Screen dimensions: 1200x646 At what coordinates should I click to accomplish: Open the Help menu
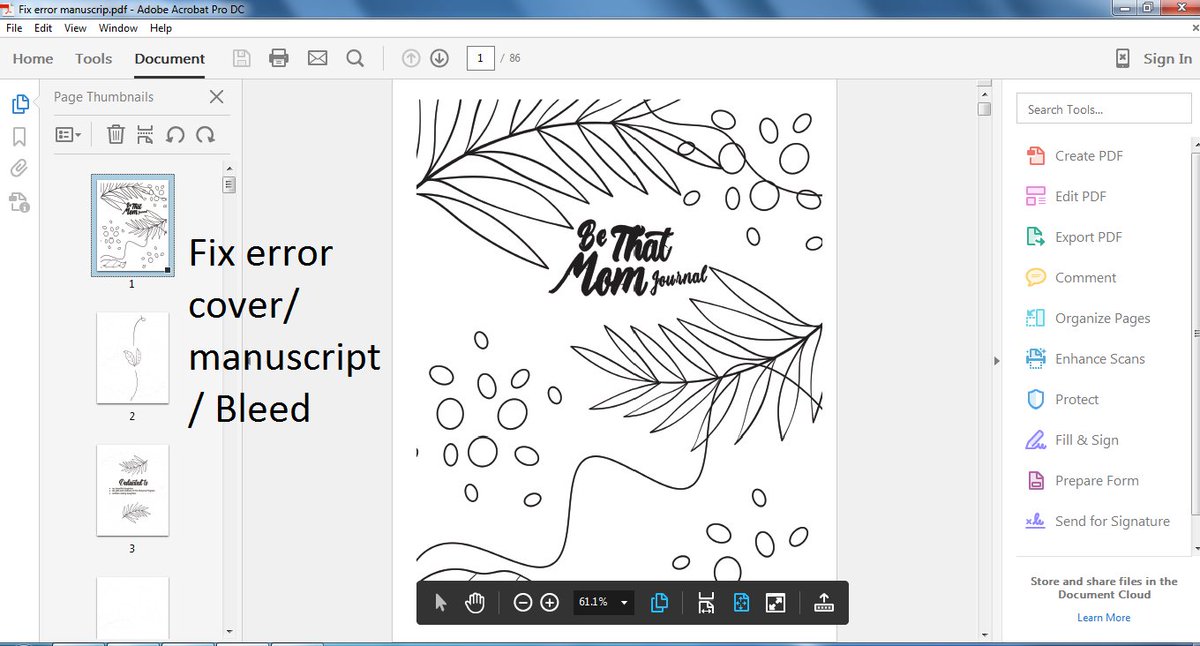tap(161, 28)
